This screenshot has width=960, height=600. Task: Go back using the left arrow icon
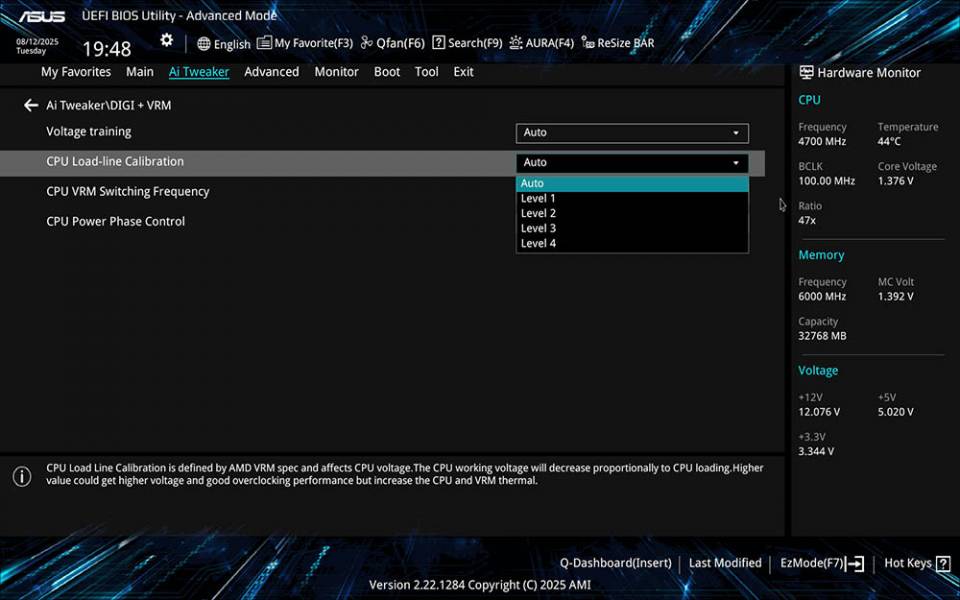pyautogui.click(x=30, y=105)
